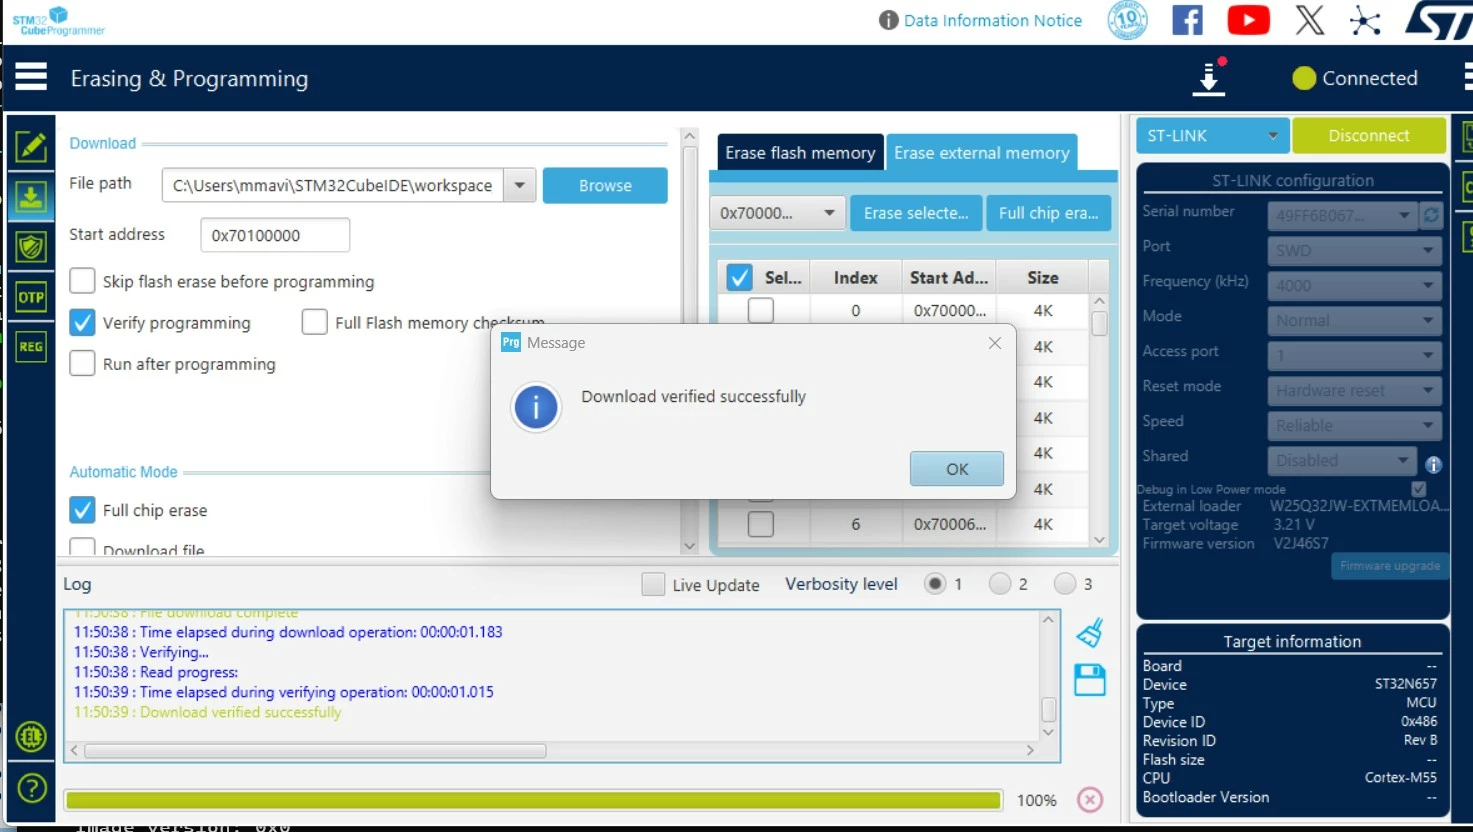Select verbosity level 2 radio
Screen dimensions: 1473x832
point(1000,583)
